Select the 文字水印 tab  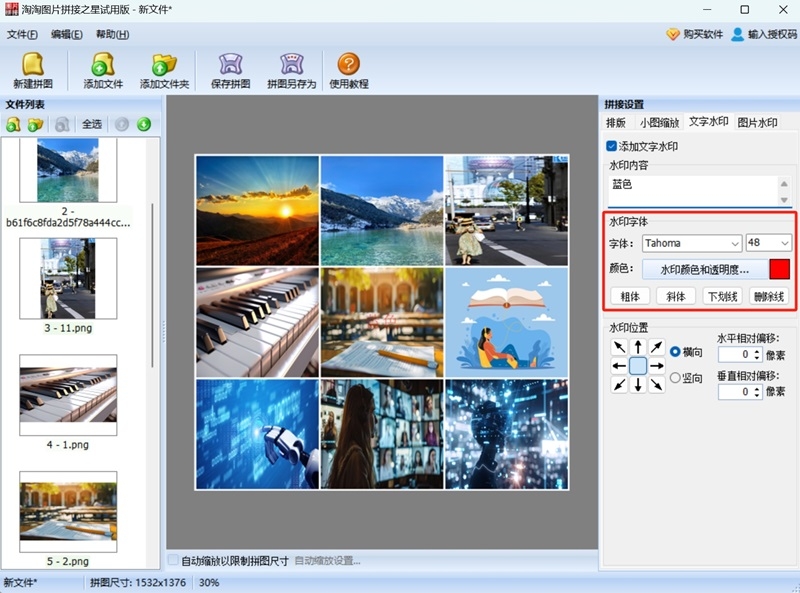(709, 121)
